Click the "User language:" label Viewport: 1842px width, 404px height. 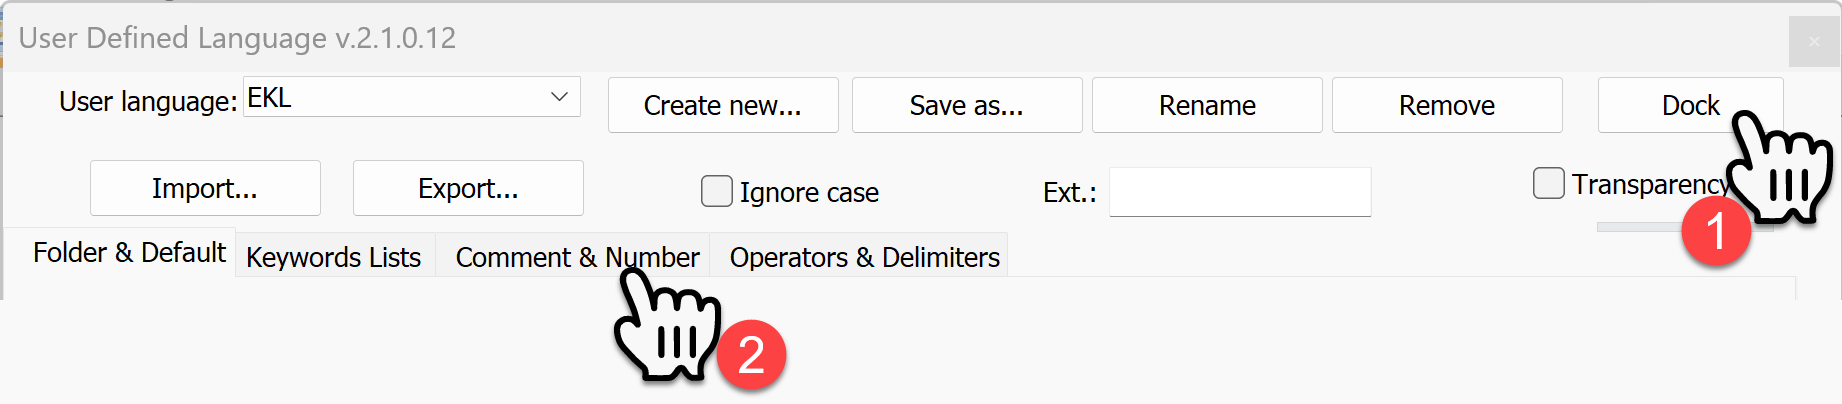[148, 101]
